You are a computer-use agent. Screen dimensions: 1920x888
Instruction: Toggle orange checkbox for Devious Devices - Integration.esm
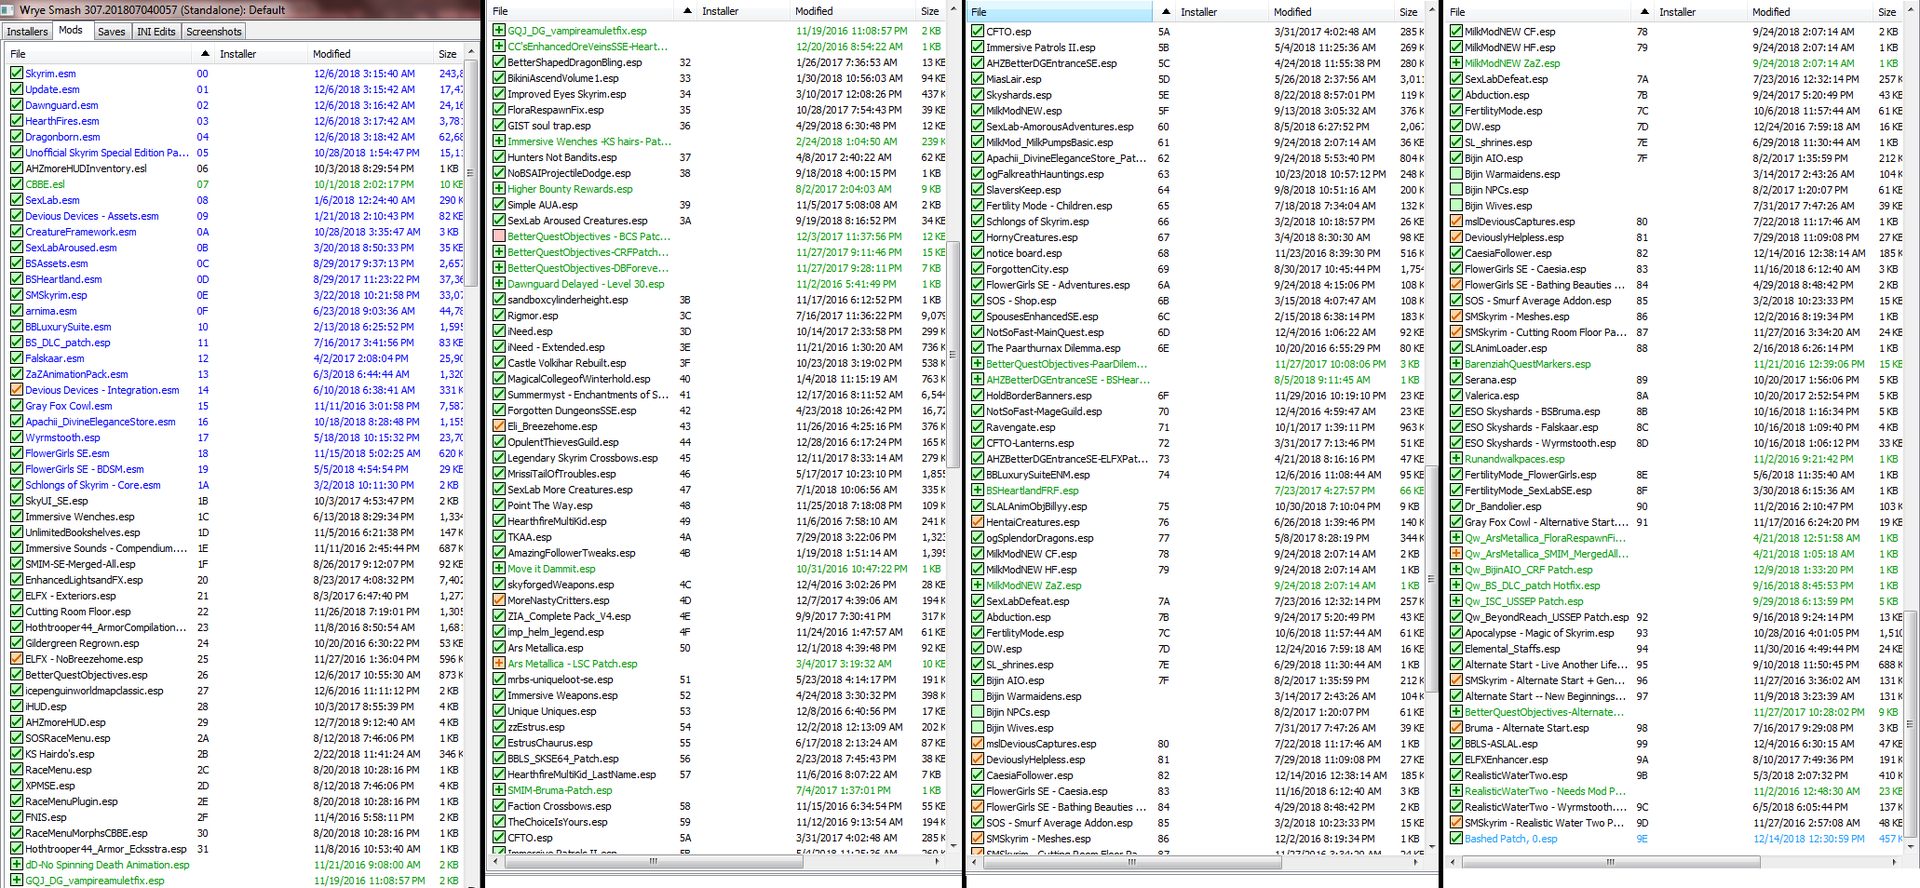(17, 390)
